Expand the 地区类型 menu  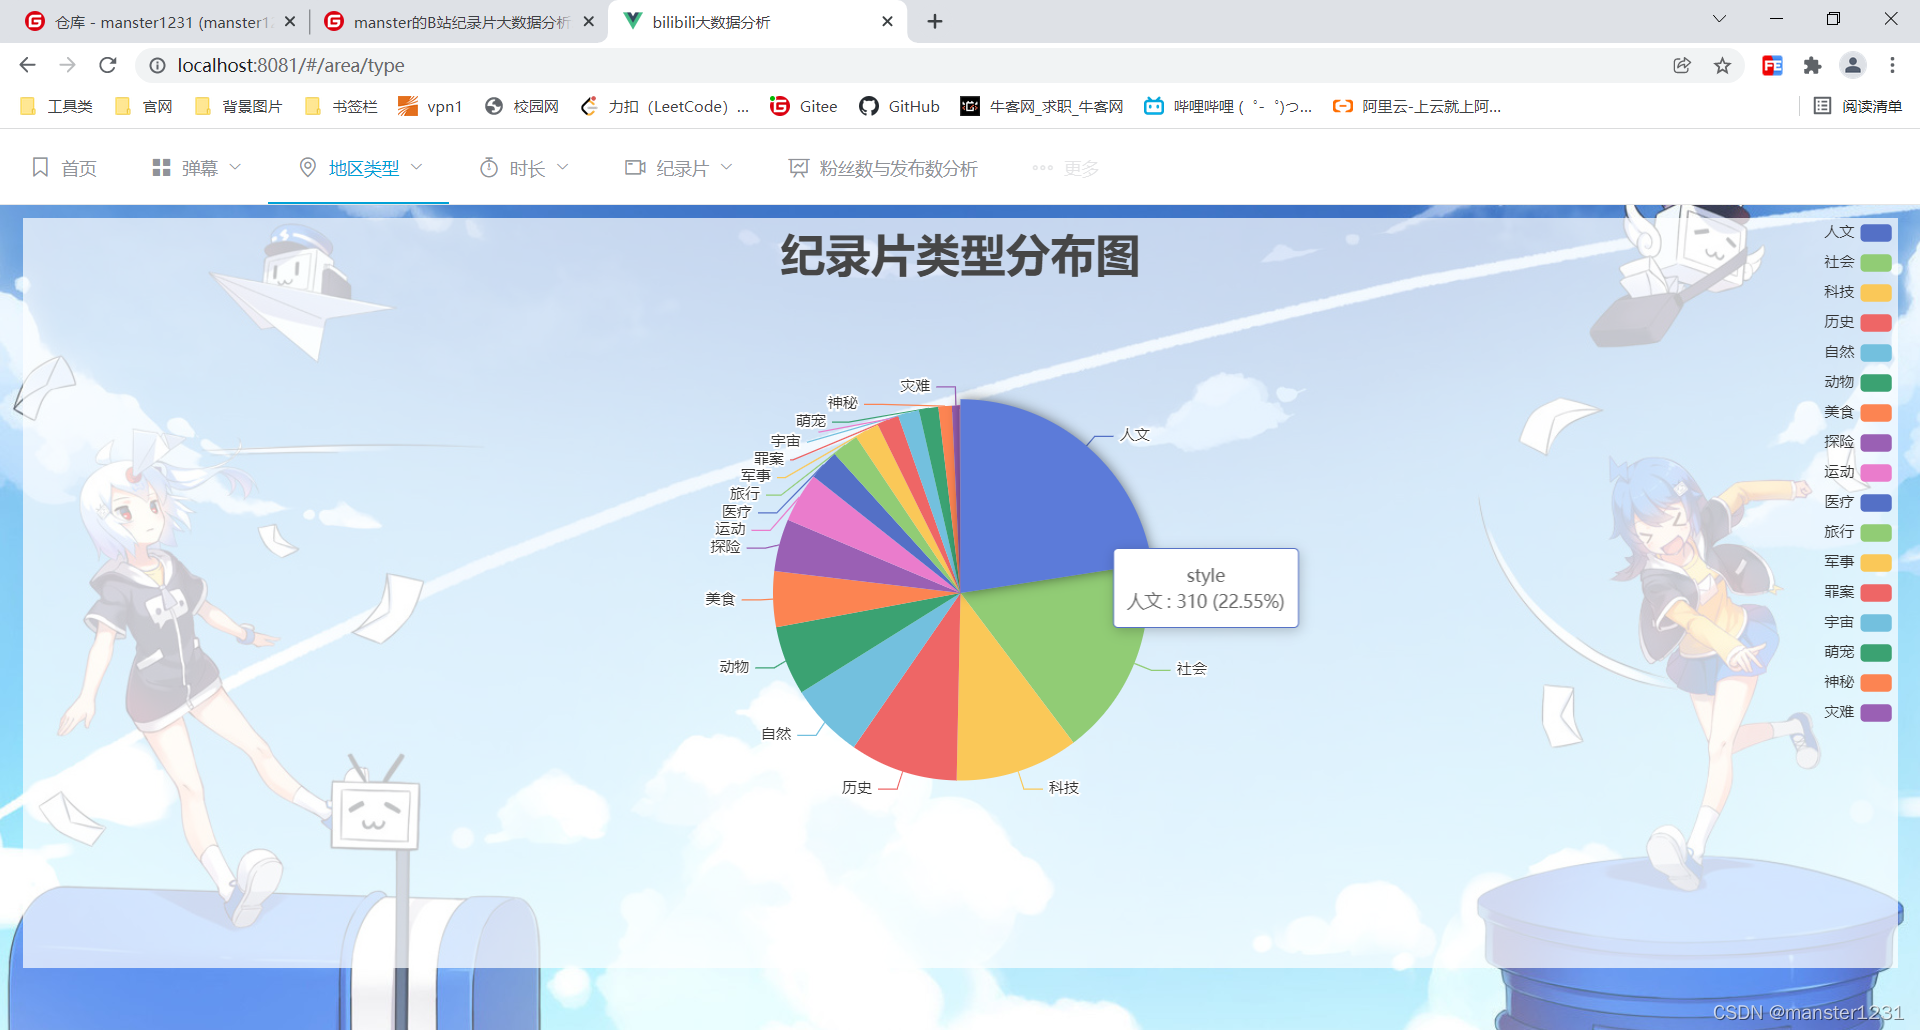[x=361, y=168]
